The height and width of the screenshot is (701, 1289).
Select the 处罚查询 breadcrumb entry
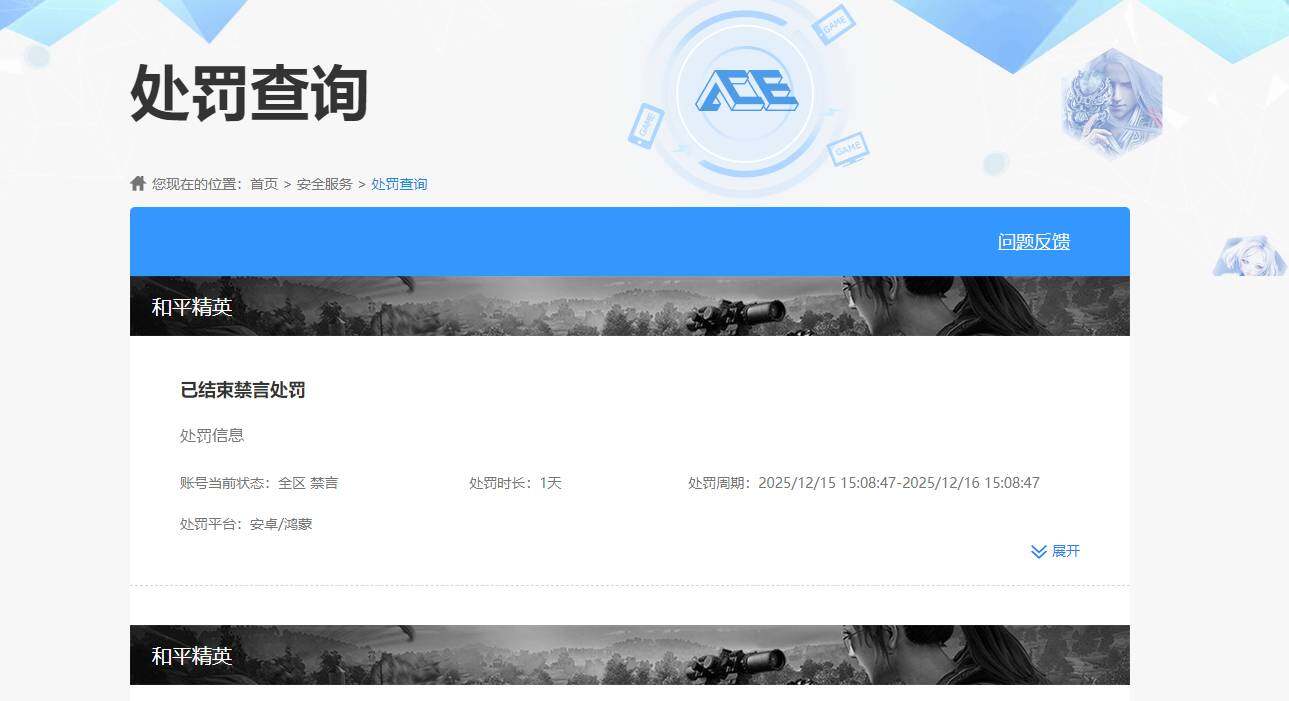399,184
